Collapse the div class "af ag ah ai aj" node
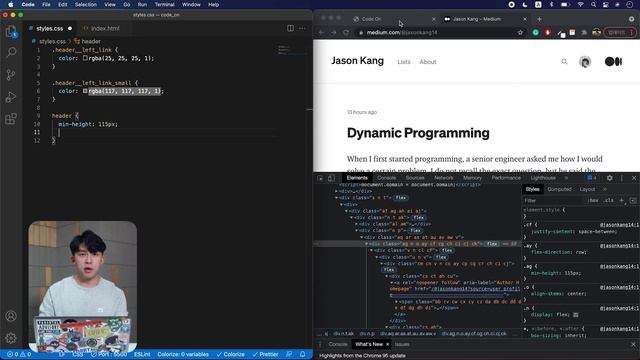The image size is (640, 360). pyautogui.click(x=346, y=211)
